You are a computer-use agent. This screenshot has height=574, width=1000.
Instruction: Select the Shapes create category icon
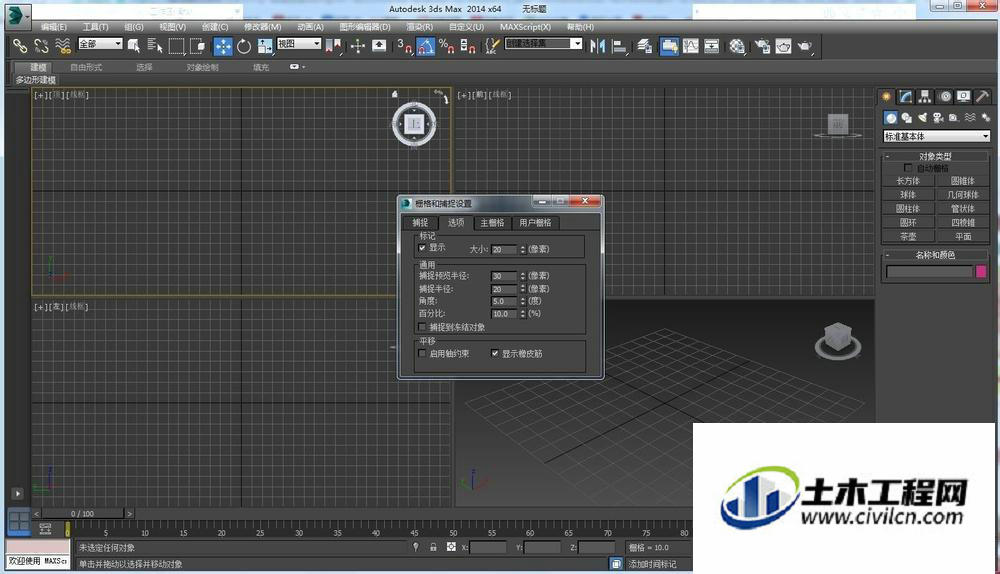(x=906, y=117)
